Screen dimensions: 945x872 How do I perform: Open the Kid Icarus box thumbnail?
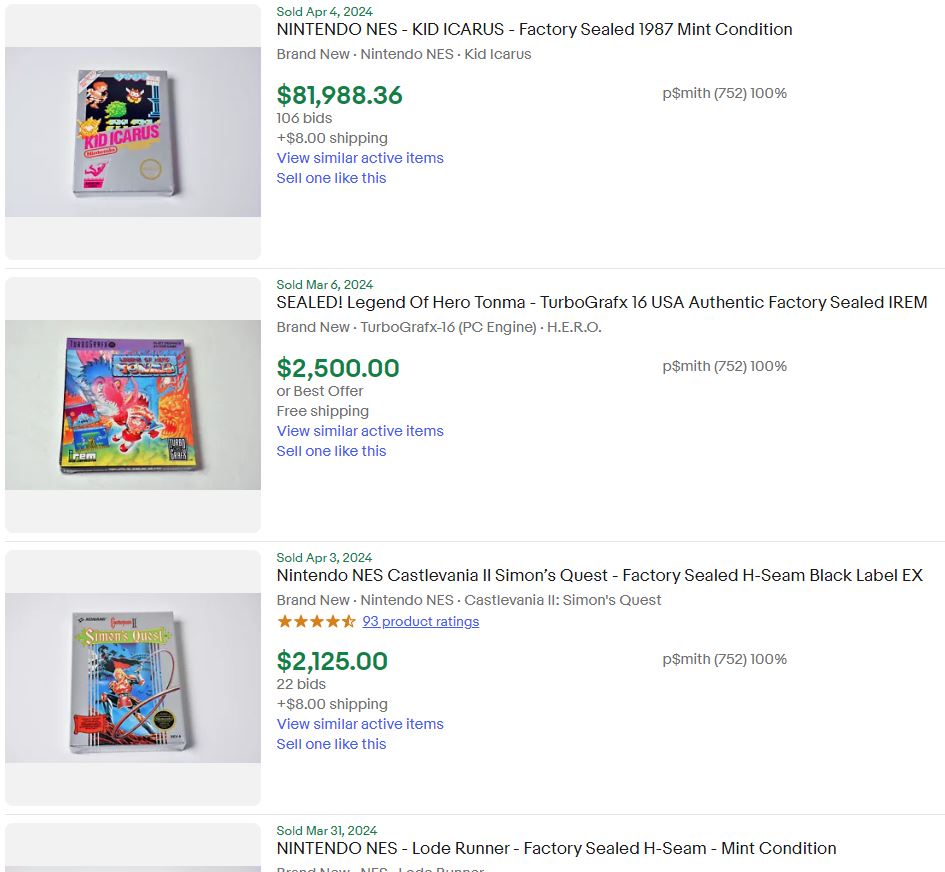(133, 132)
